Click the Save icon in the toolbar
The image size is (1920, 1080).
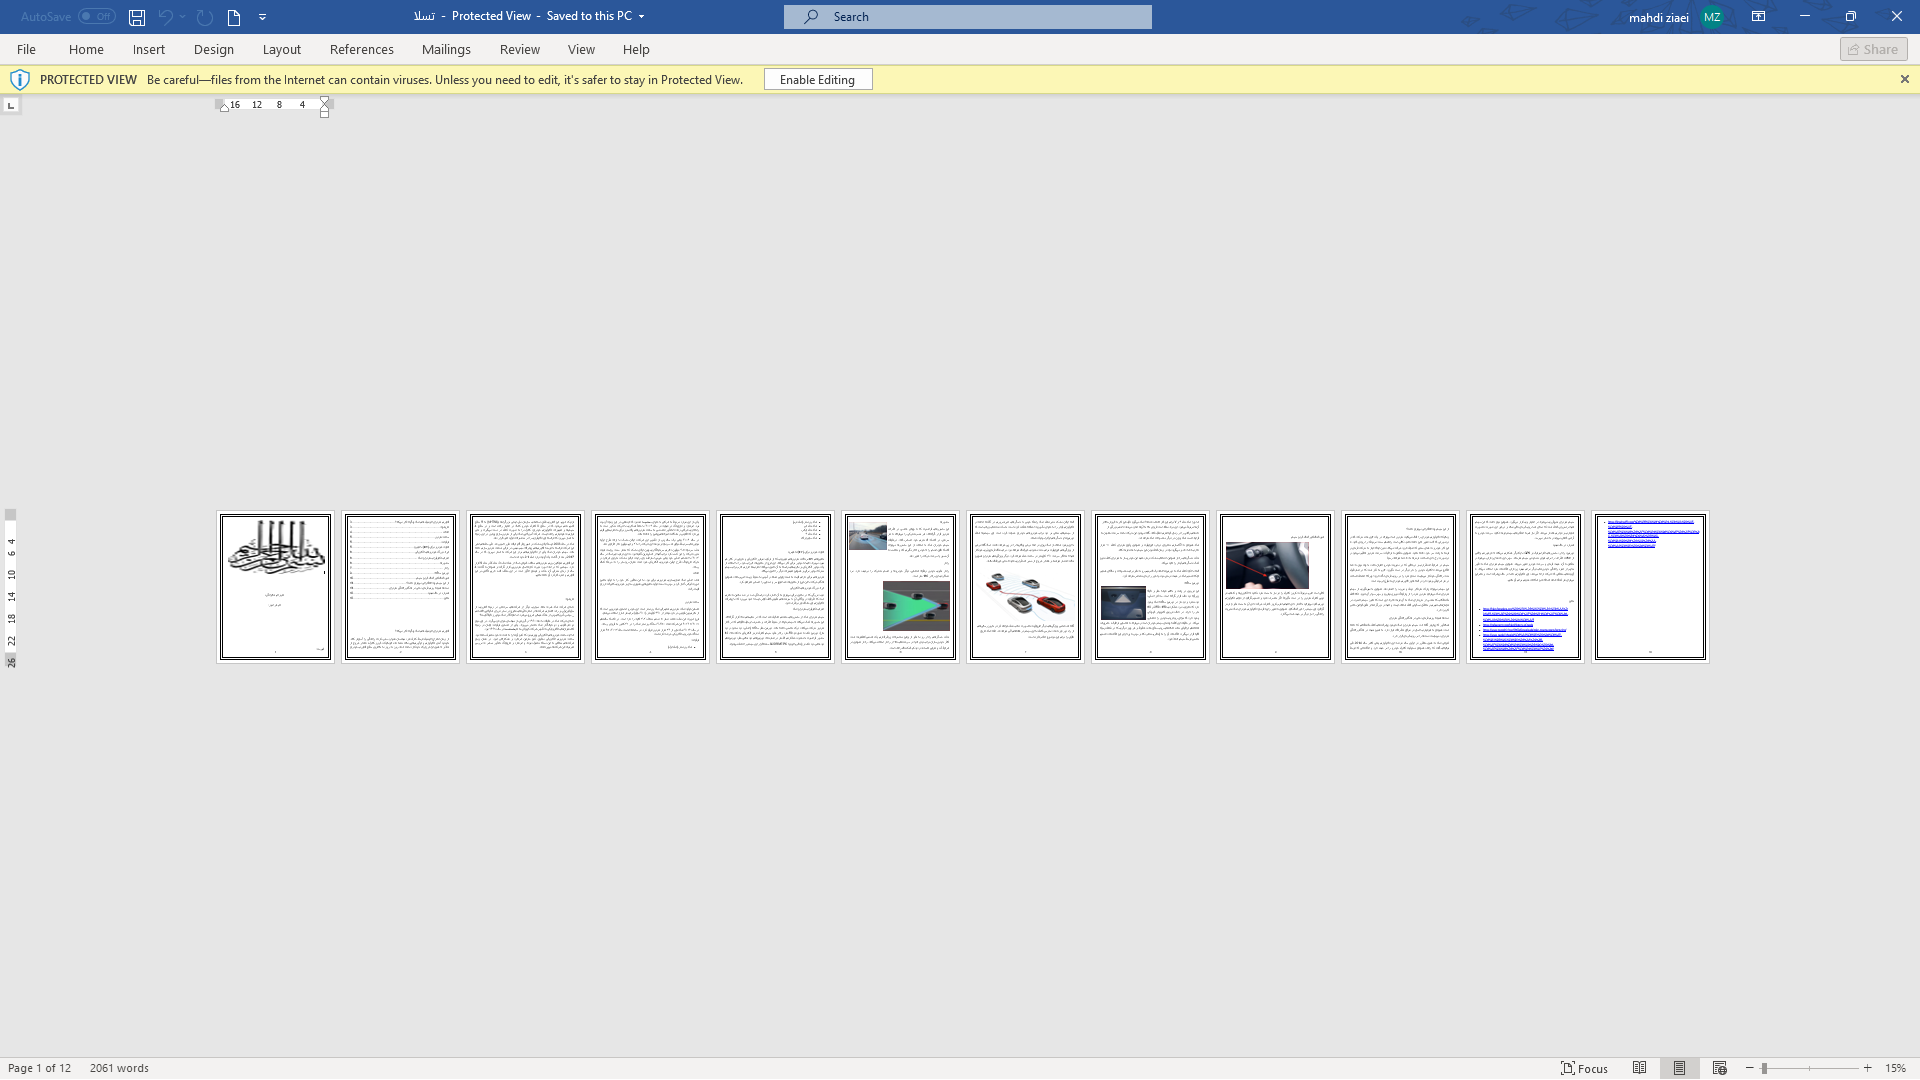136,17
